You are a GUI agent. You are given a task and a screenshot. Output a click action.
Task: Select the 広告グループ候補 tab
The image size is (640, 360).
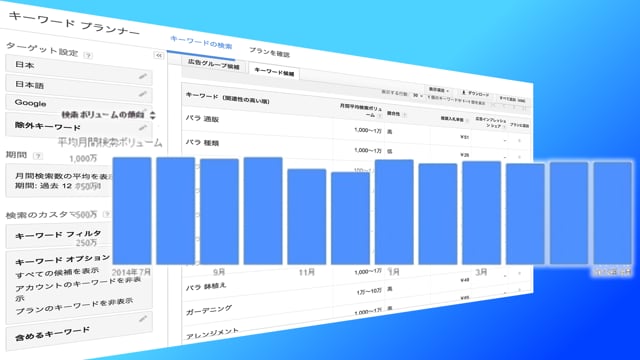213,65
